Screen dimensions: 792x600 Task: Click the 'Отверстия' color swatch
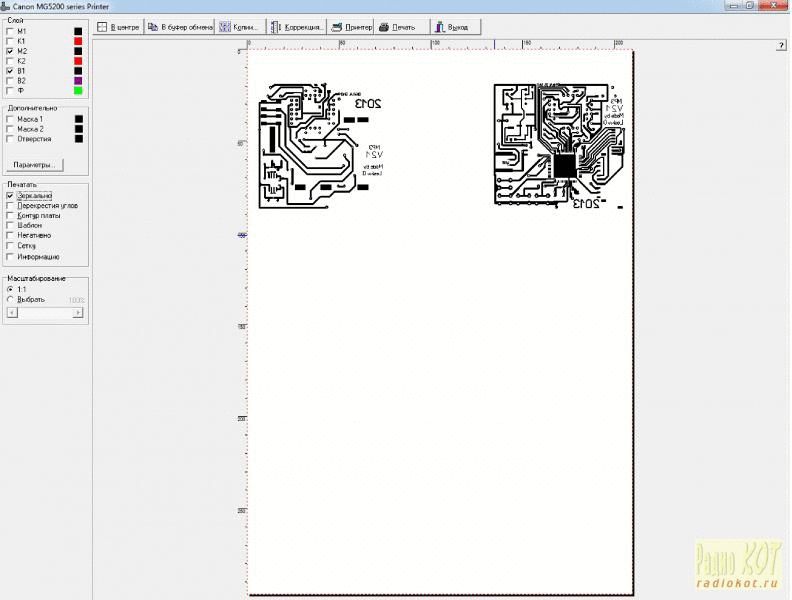point(79,139)
